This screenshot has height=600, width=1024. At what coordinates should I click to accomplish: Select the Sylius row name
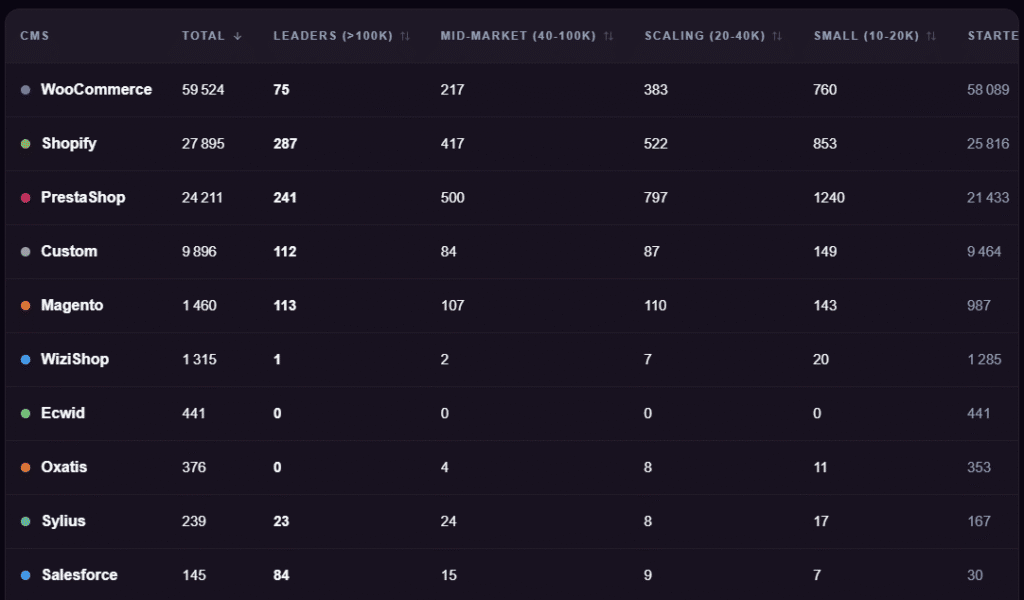point(63,521)
